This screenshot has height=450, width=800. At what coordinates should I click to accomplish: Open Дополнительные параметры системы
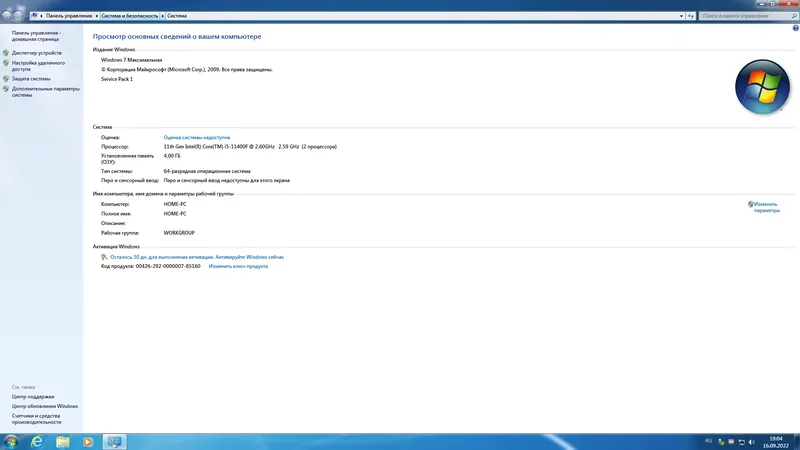45,92
